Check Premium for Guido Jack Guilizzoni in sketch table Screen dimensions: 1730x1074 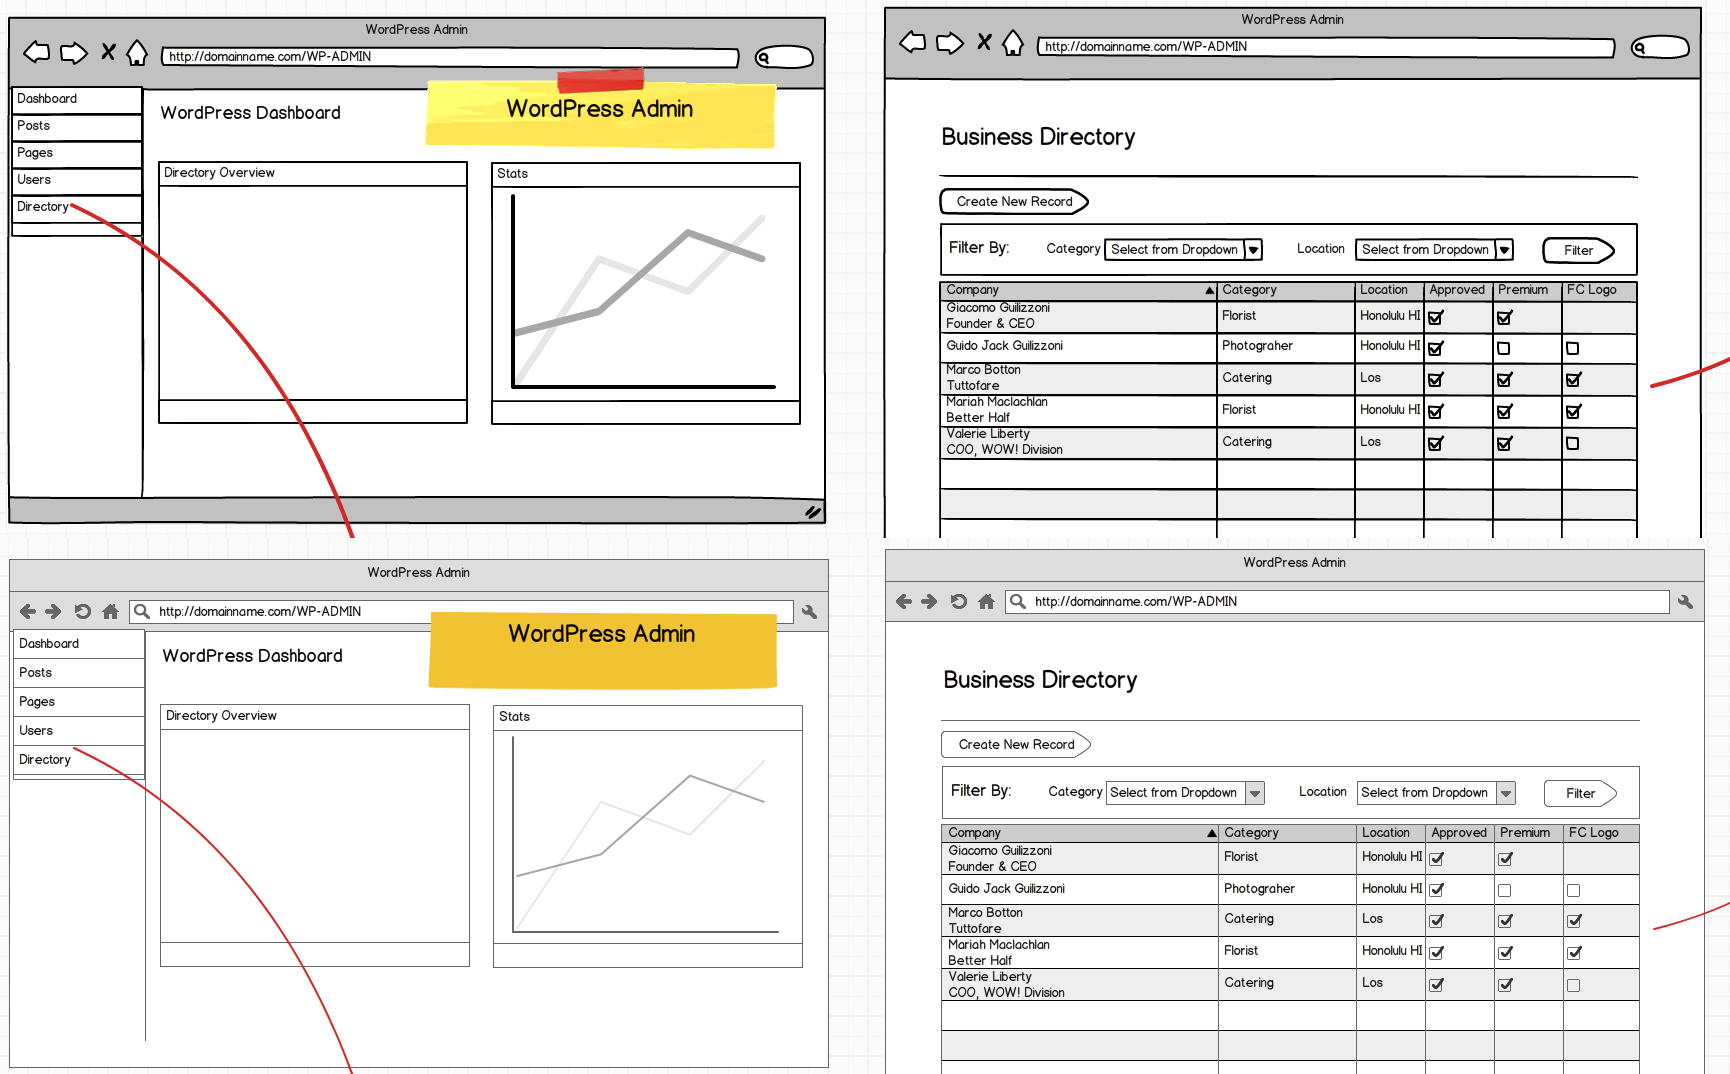click(x=1503, y=348)
